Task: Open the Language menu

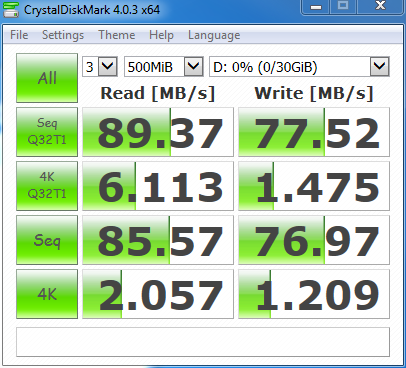Action: [214, 35]
